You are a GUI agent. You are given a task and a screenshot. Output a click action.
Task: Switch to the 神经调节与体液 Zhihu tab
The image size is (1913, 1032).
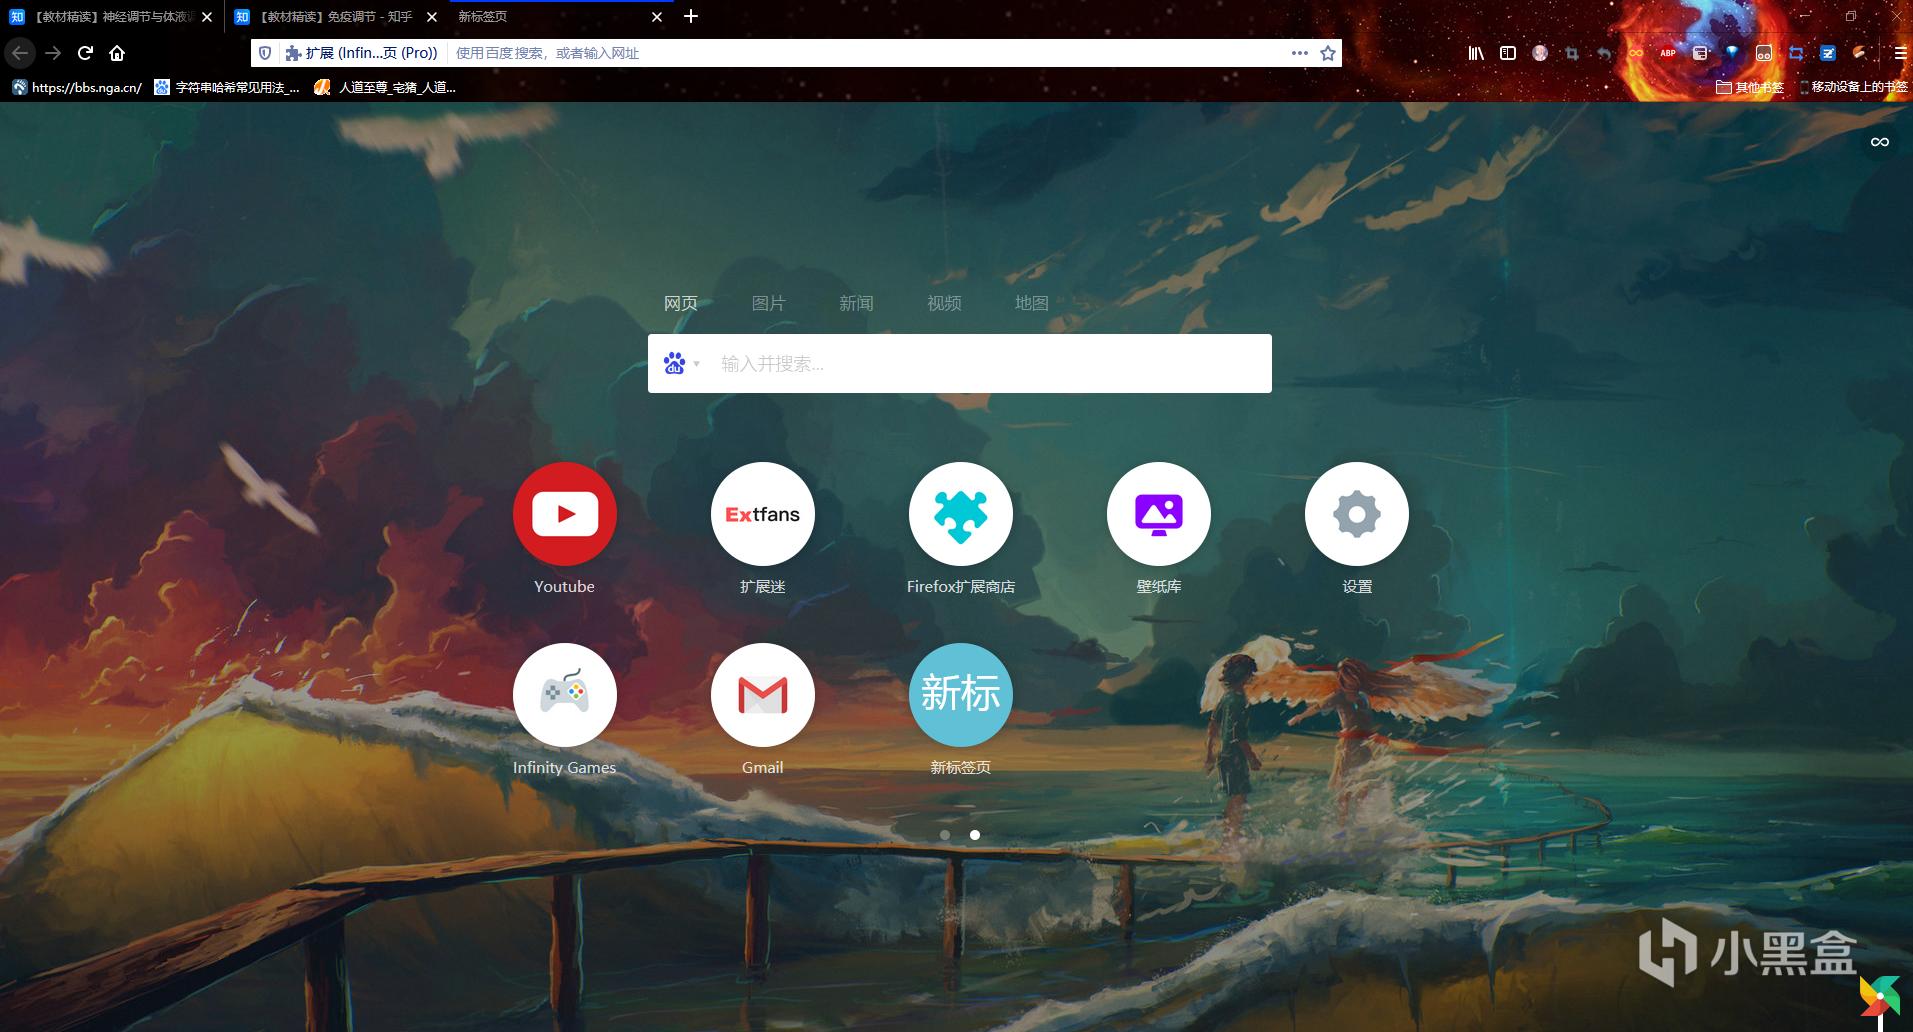111,17
